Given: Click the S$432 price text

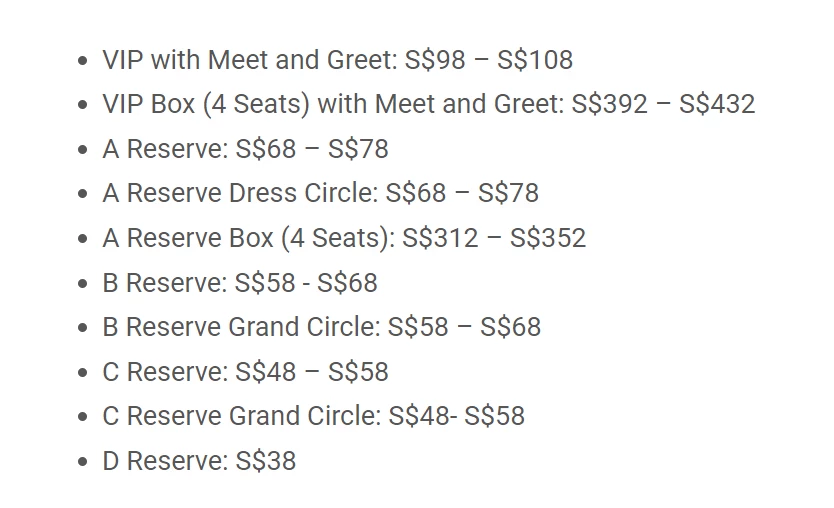Looking at the screenshot, I should pos(717,104).
